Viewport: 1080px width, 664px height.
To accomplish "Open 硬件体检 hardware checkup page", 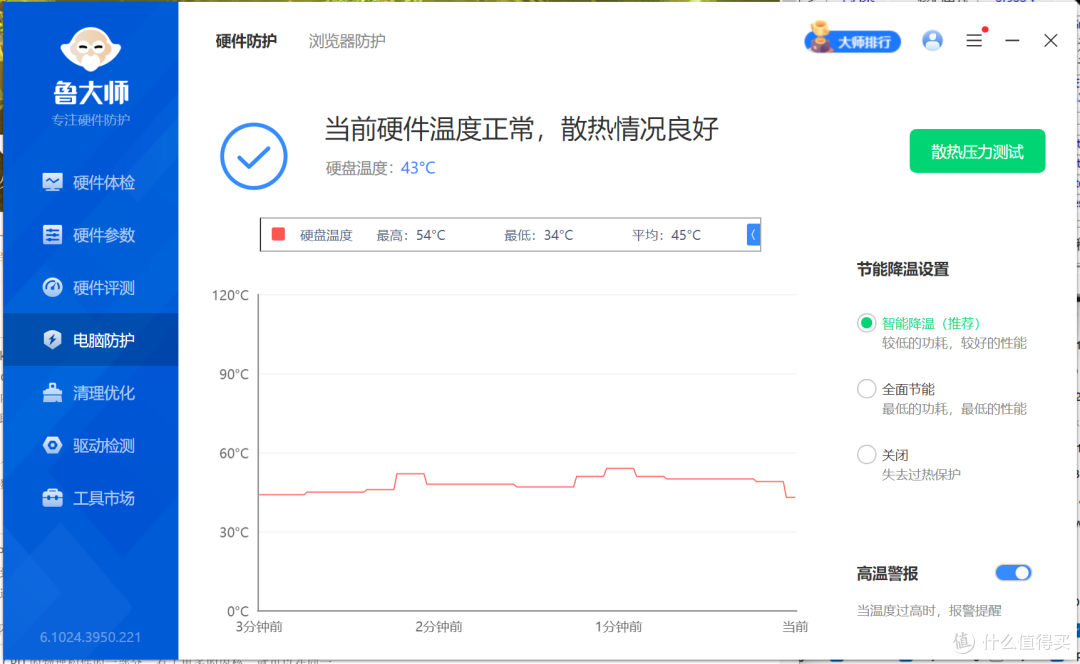I will click(x=90, y=183).
